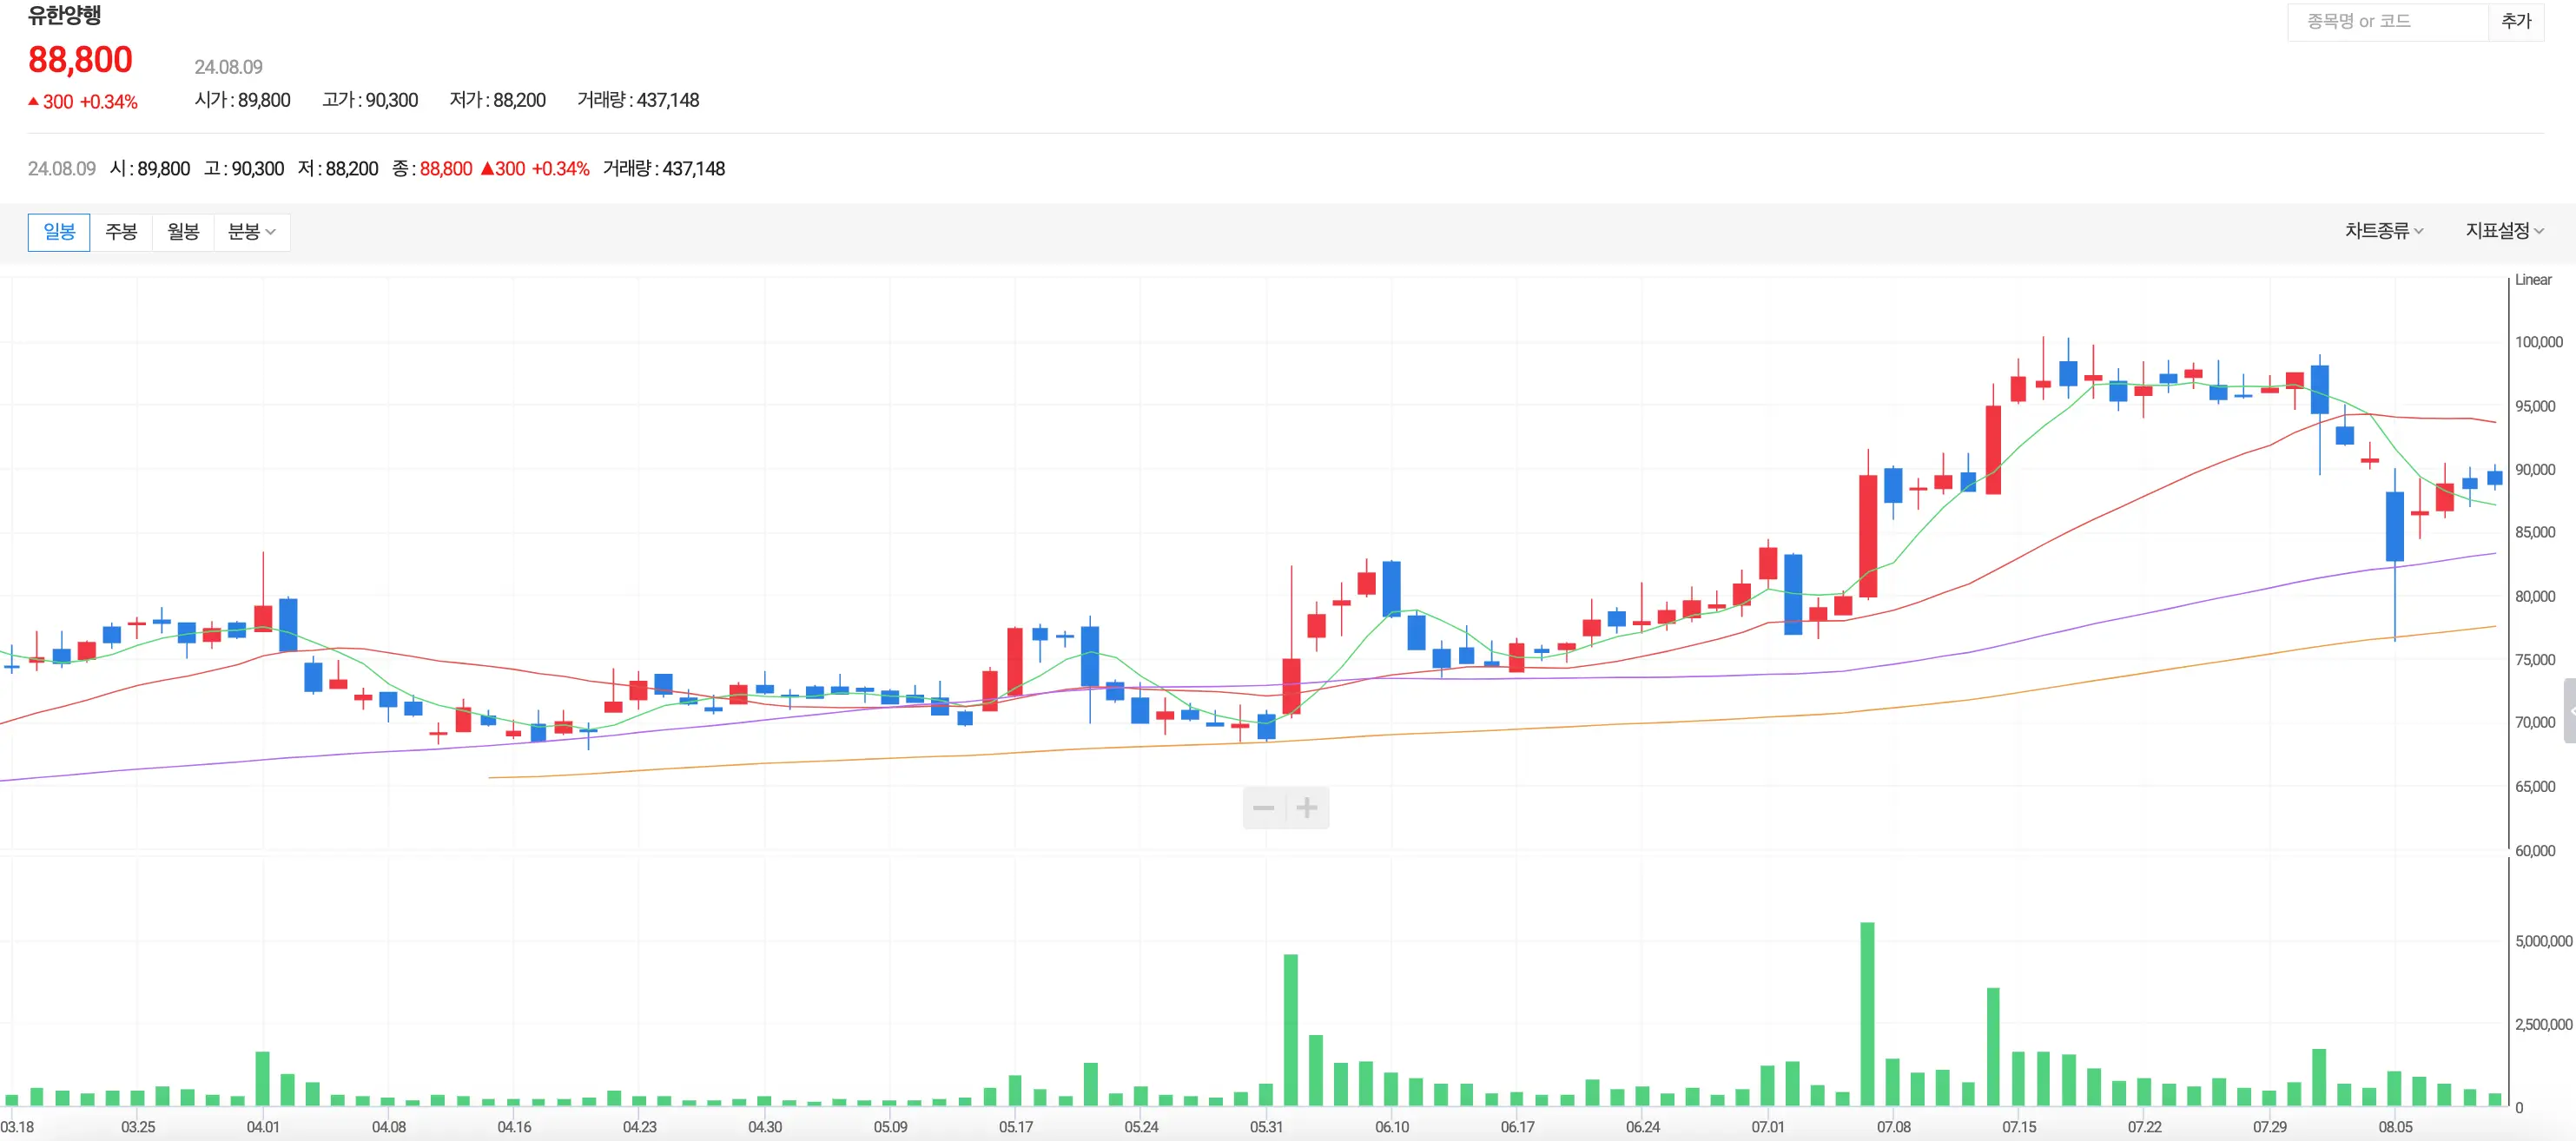Image resolution: width=2576 pixels, height=1141 pixels.
Task: Open the gray side panel handle arrow
Action: point(2570,711)
